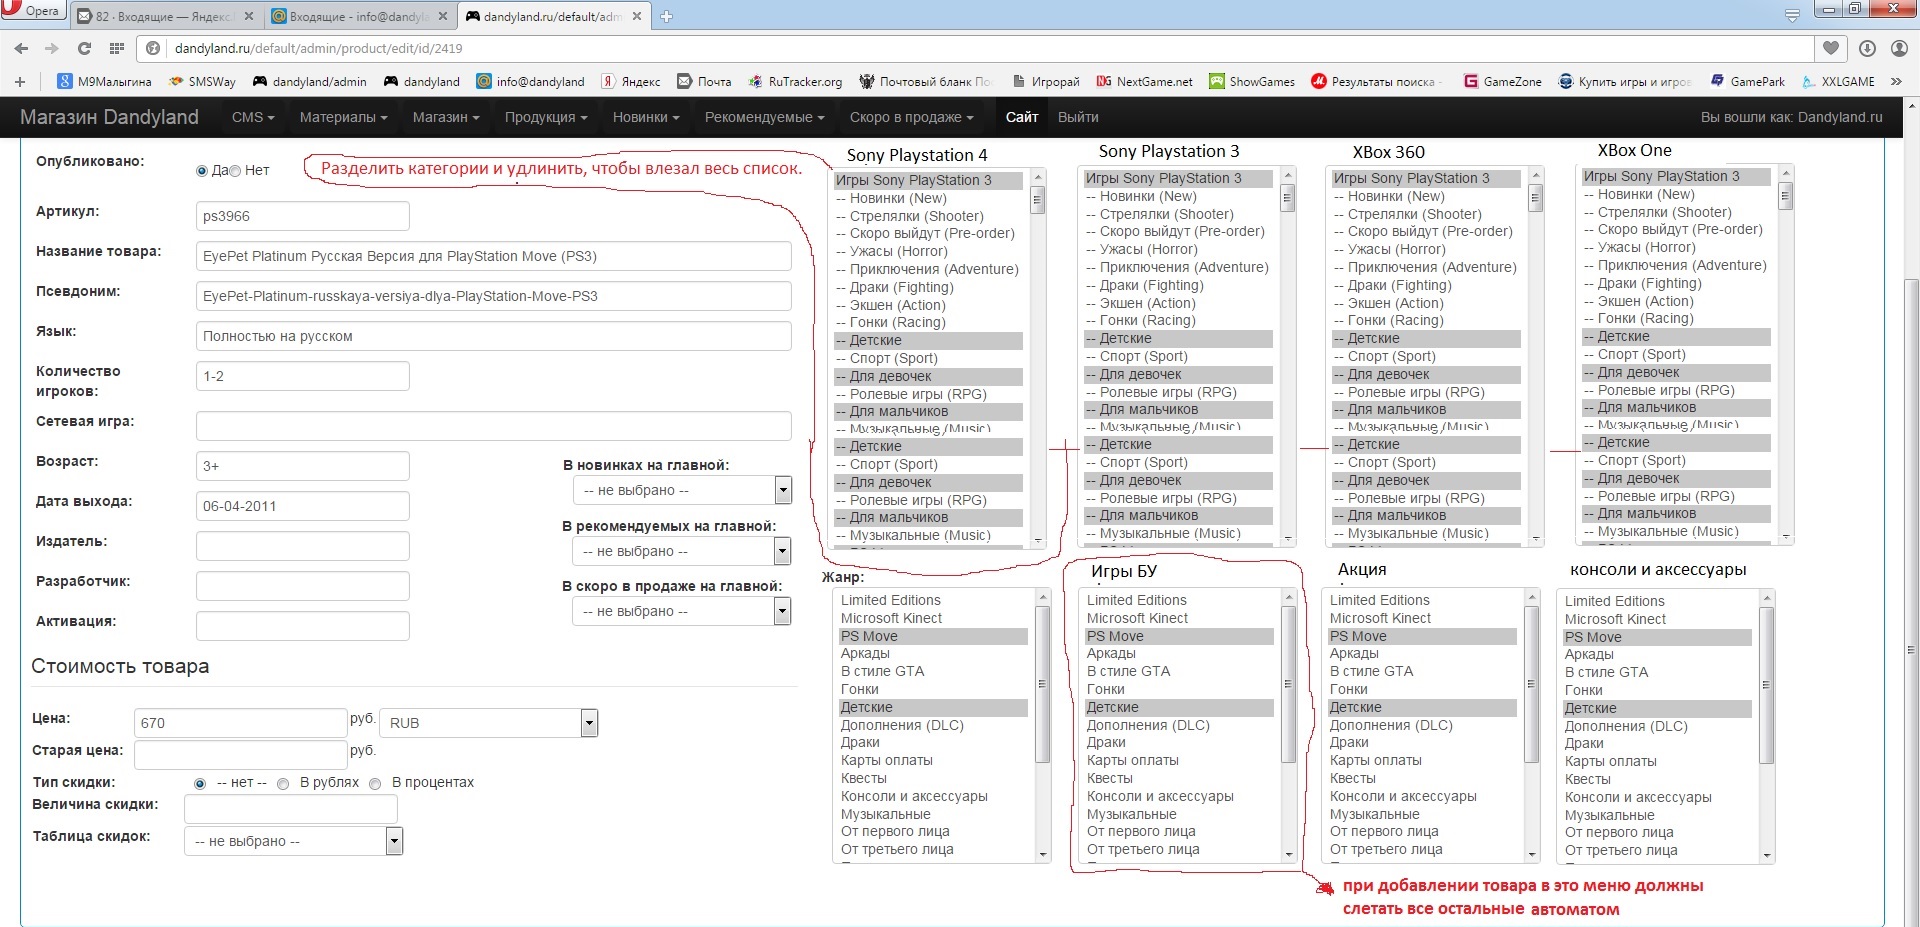1920x927 pixels.
Task: Set Опубликовано to Нет
Action: point(235,171)
